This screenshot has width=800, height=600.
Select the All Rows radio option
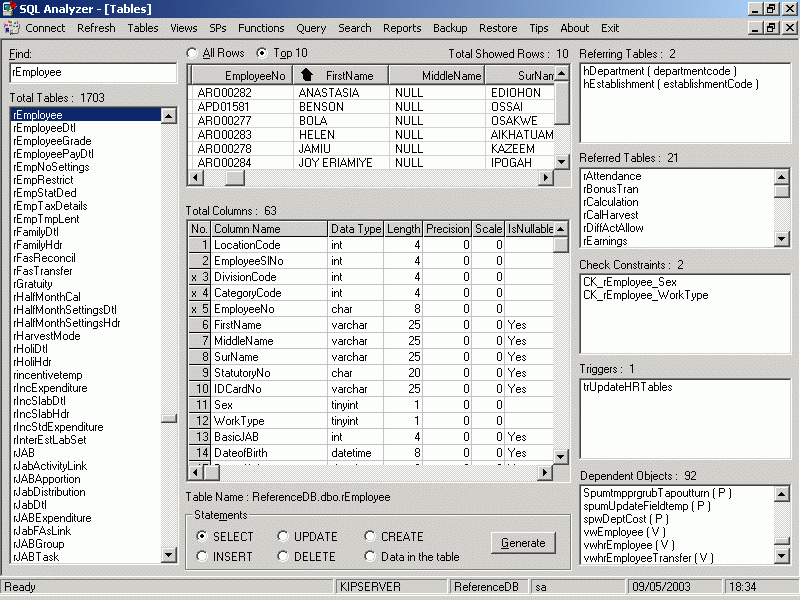tap(193, 53)
